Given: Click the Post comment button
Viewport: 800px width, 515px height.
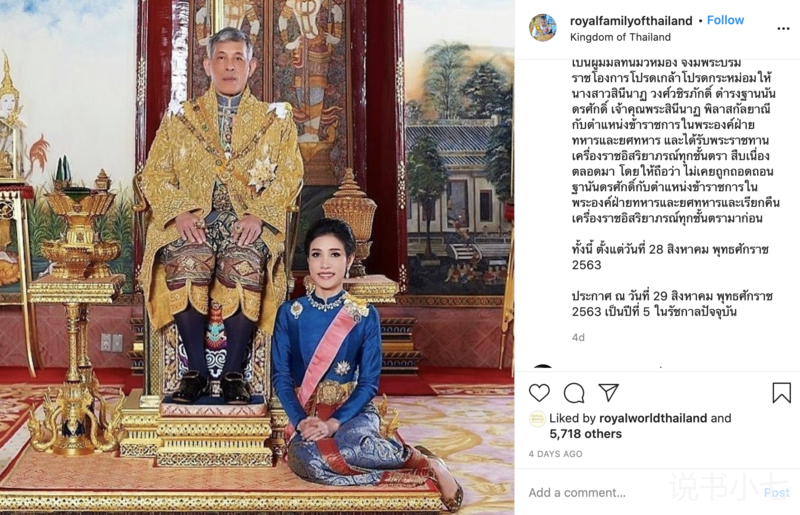Looking at the screenshot, I should (x=777, y=493).
